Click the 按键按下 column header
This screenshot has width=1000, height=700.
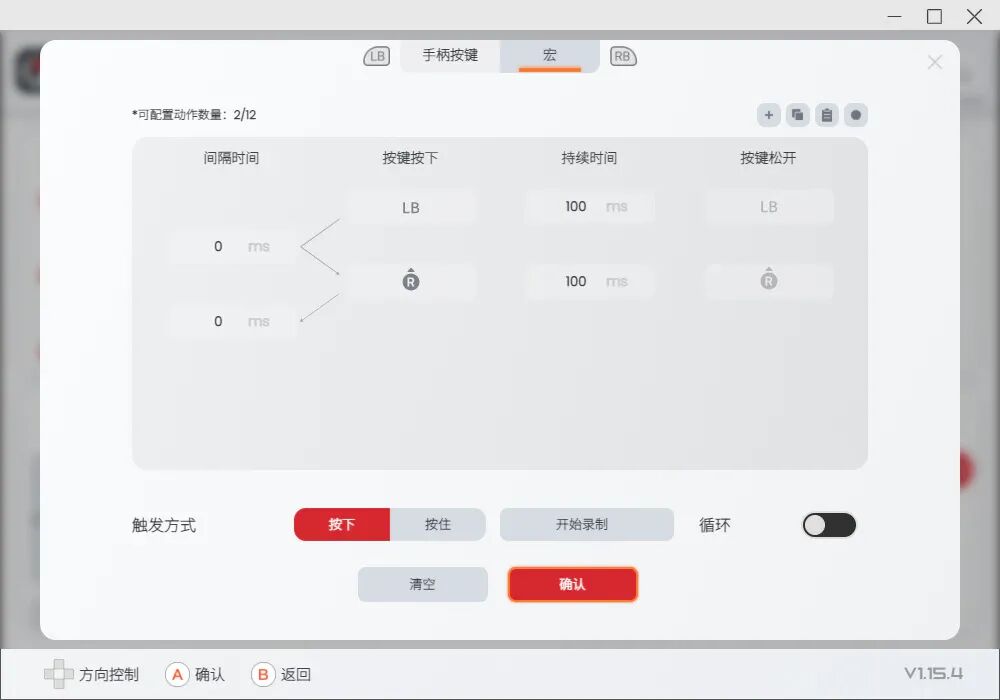tap(410, 158)
